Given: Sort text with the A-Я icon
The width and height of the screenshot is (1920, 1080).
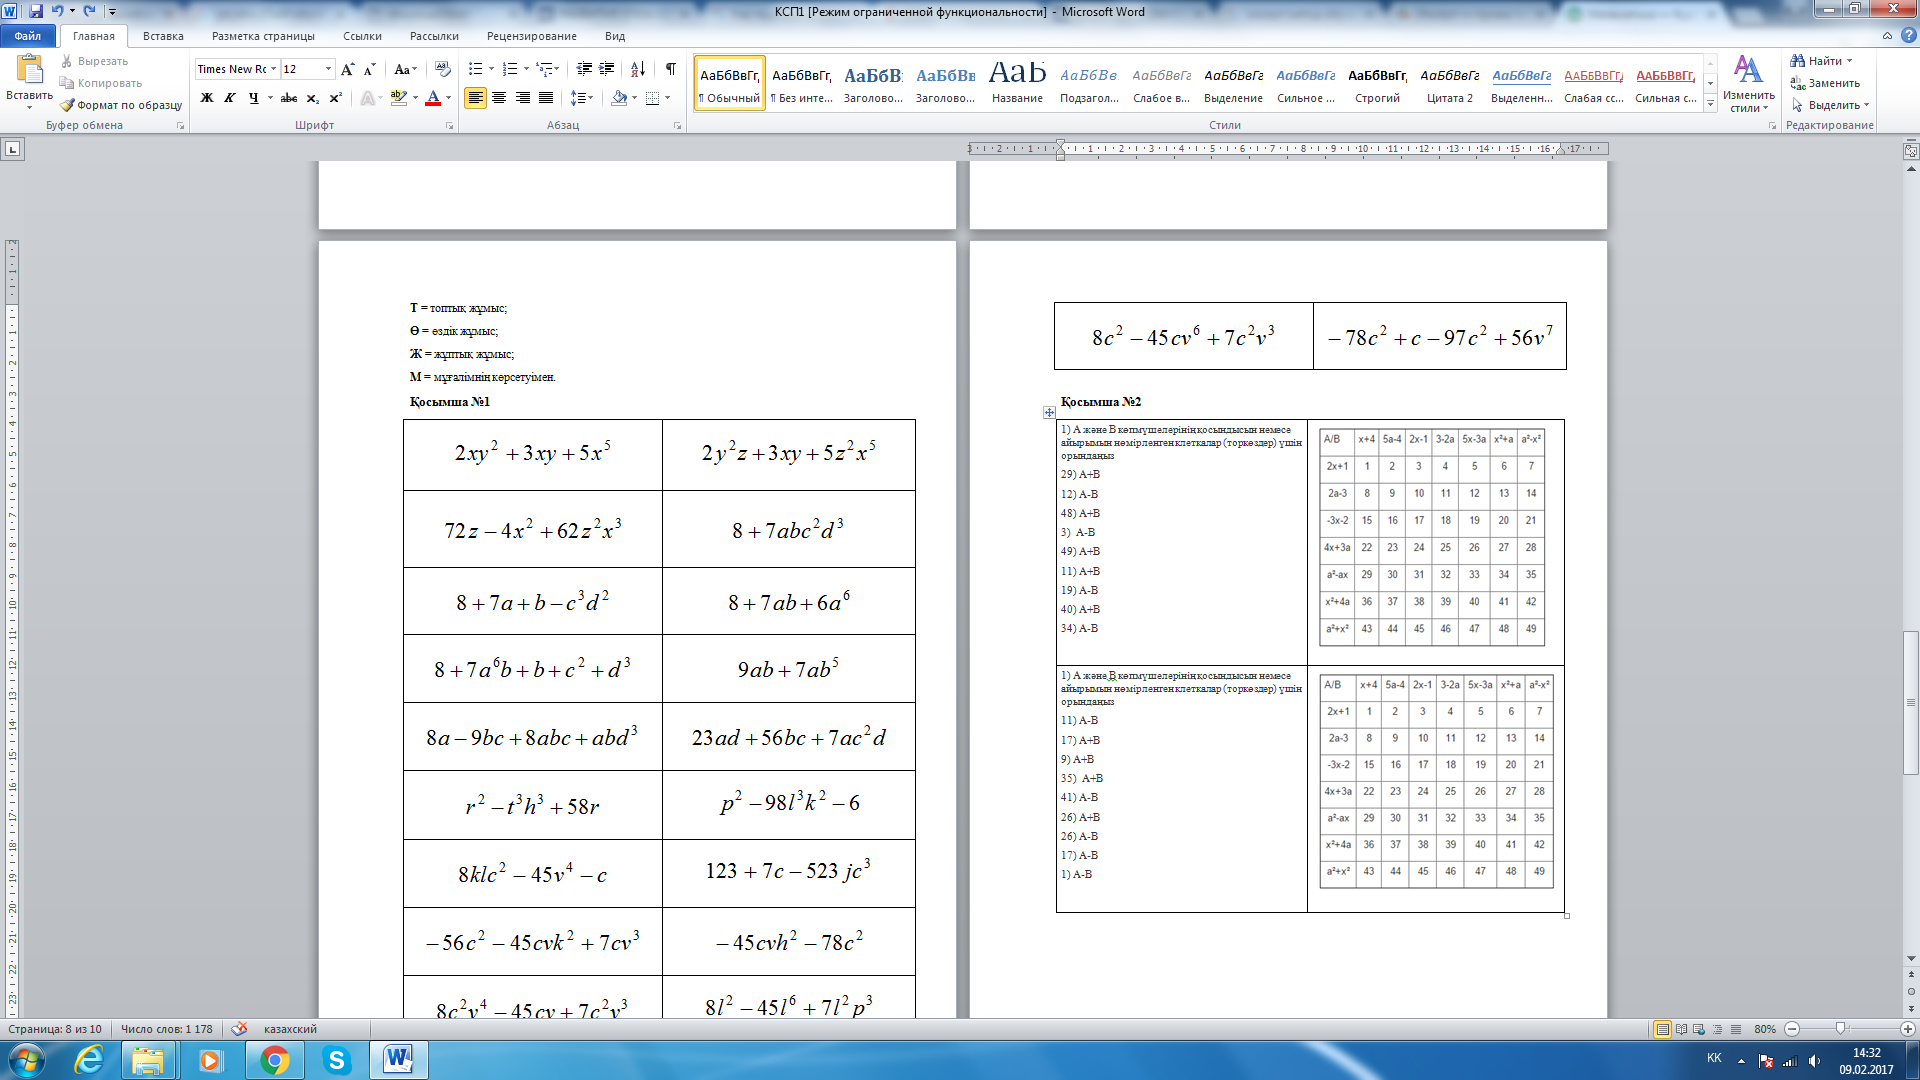Looking at the screenshot, I should coord(637,69).
